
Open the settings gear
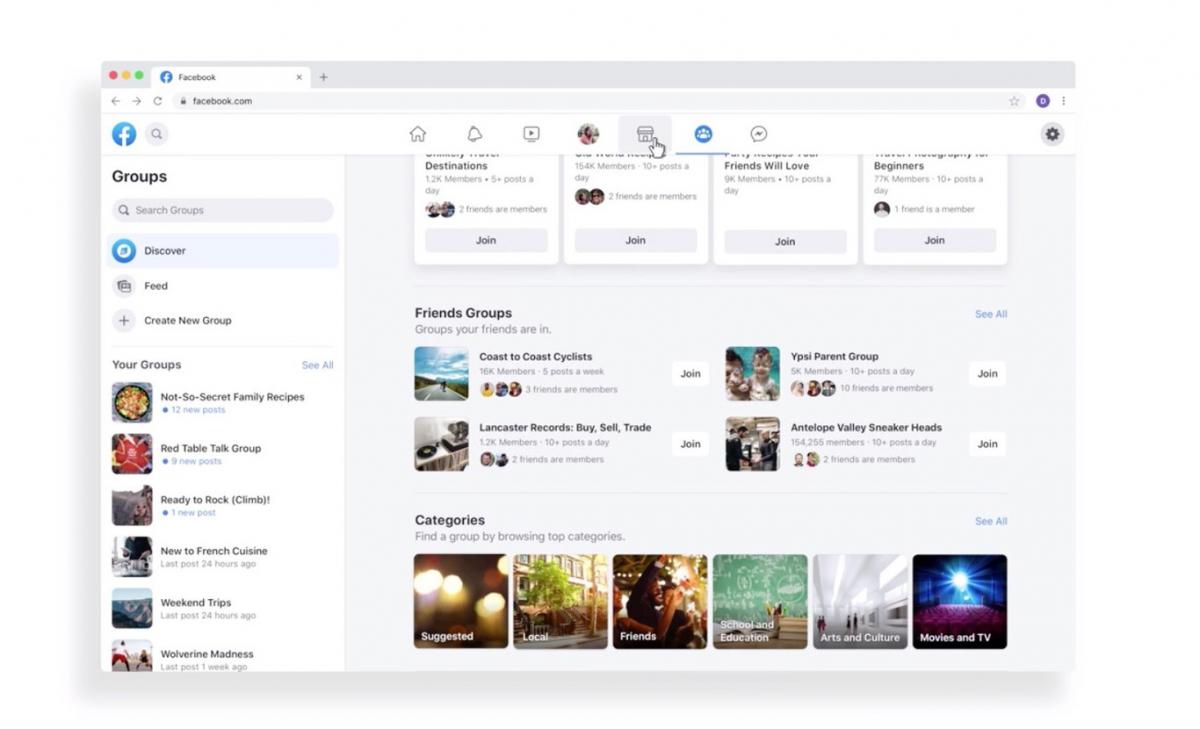(1052, 133)
